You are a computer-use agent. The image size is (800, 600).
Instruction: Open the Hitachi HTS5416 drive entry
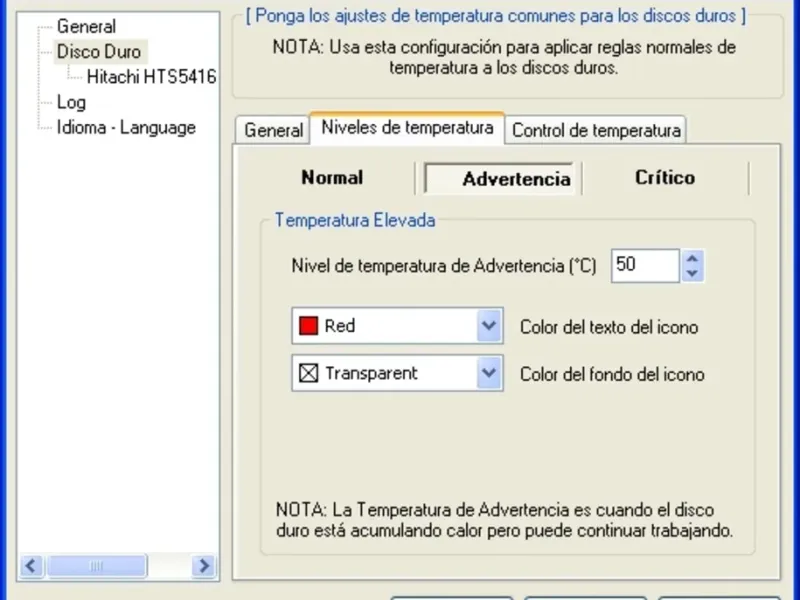coord(151,76)
